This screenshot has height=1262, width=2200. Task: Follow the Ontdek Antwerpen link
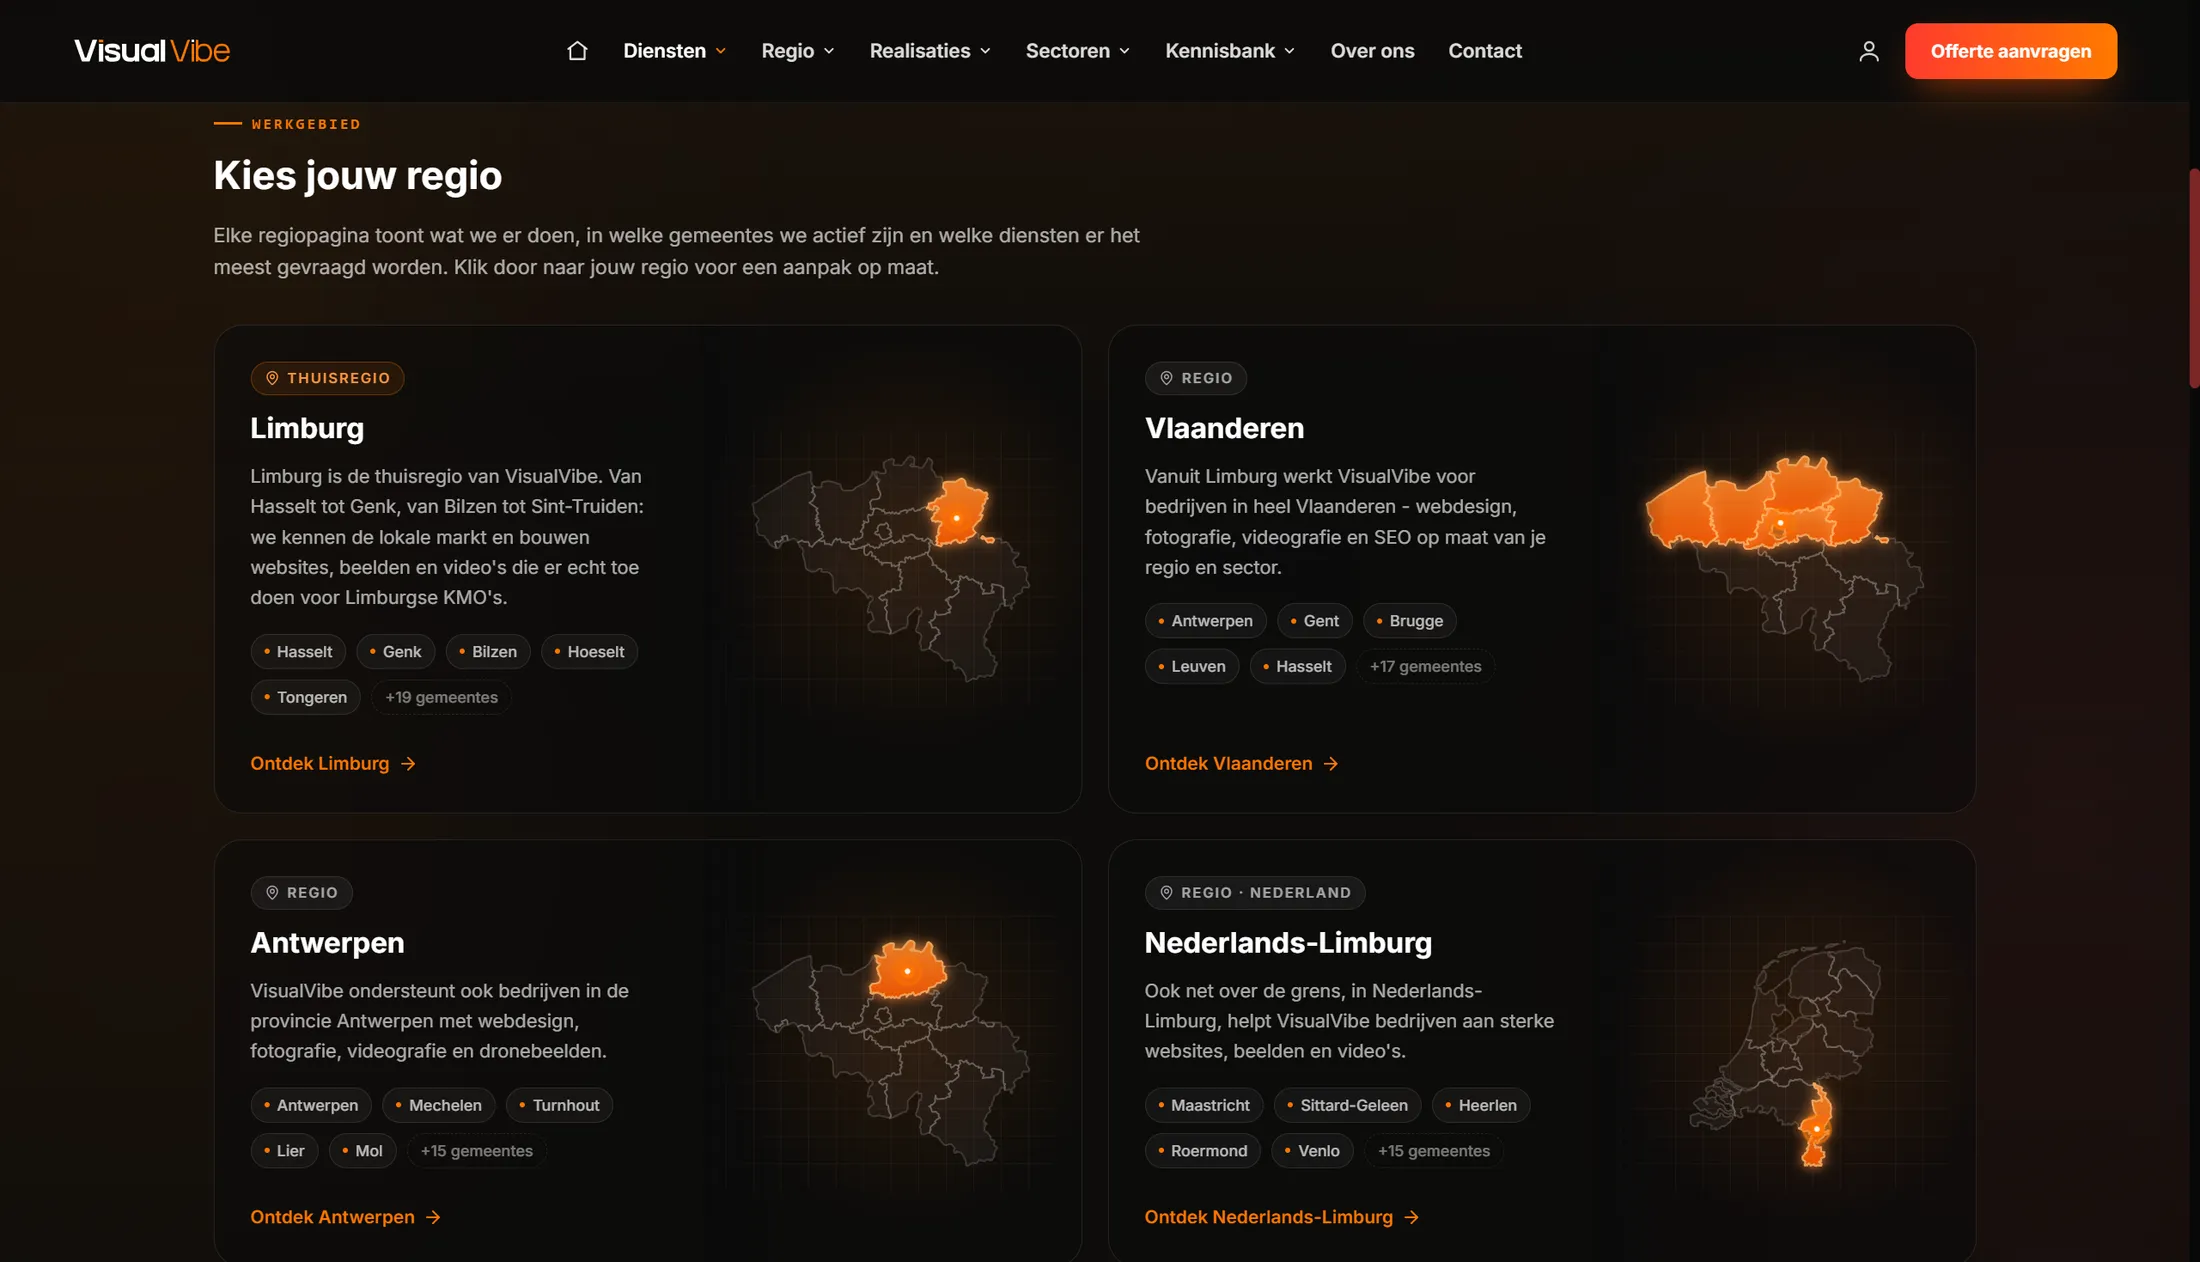pyautogui.click(x=345, y=1217)
